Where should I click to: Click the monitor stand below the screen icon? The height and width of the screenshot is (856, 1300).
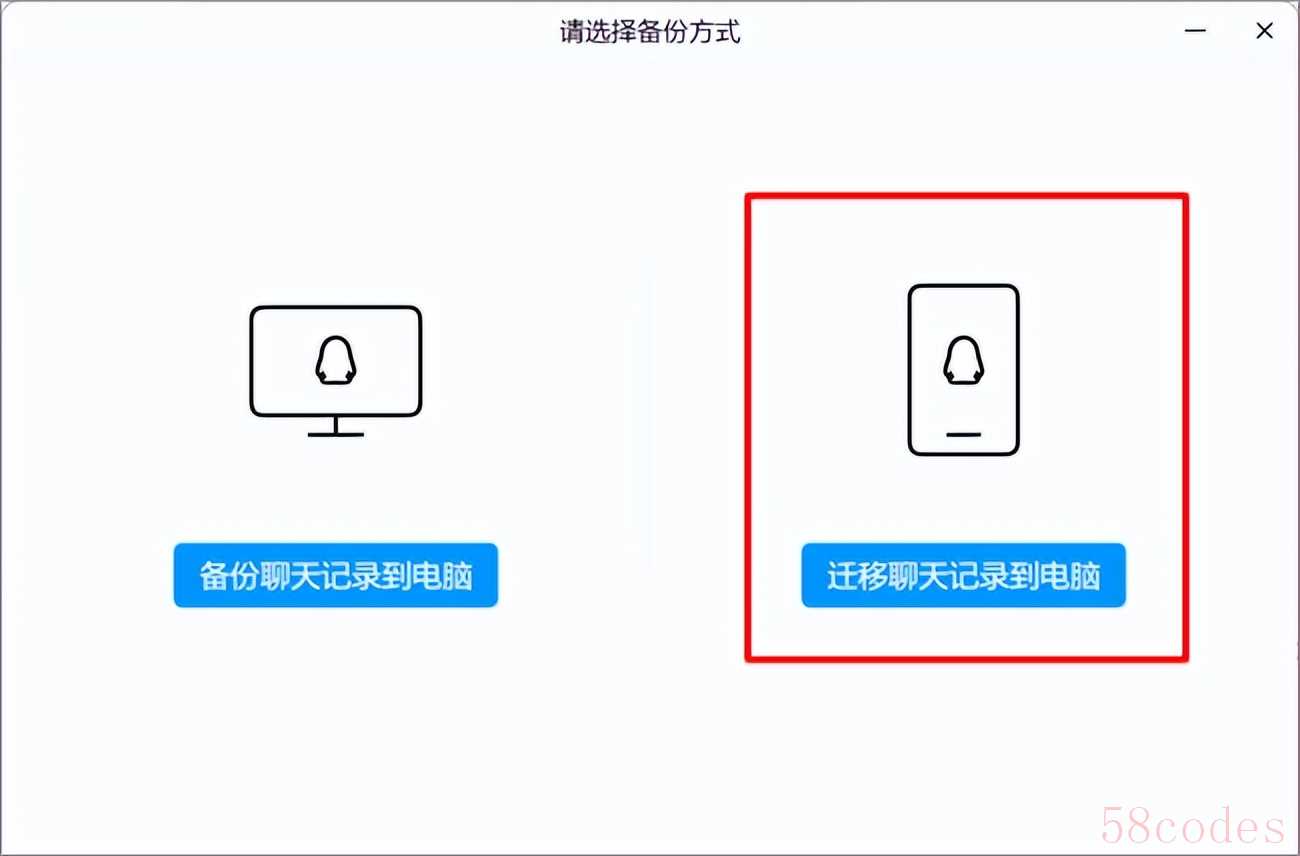point(335,427)
